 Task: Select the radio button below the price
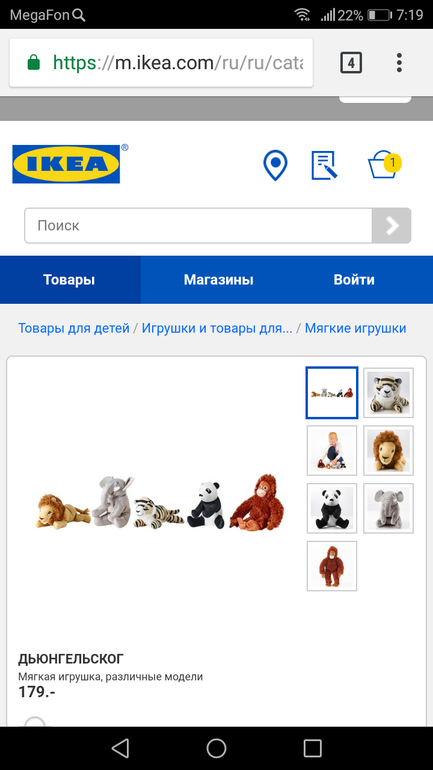point(34,721)
